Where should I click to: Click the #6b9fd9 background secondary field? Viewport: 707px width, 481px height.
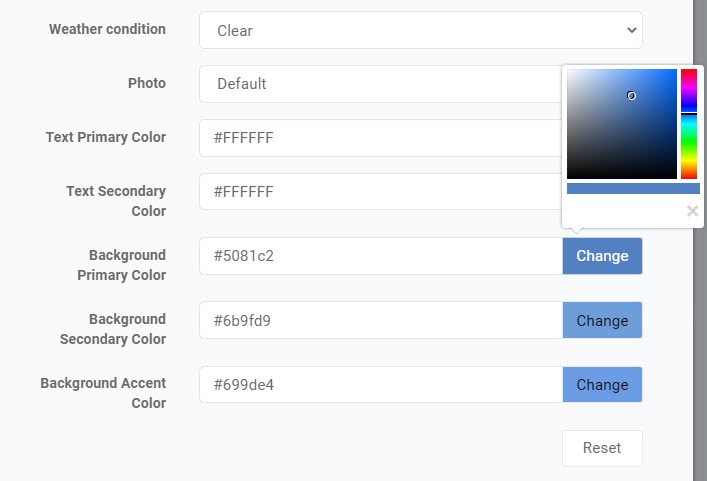click(381, 321)
